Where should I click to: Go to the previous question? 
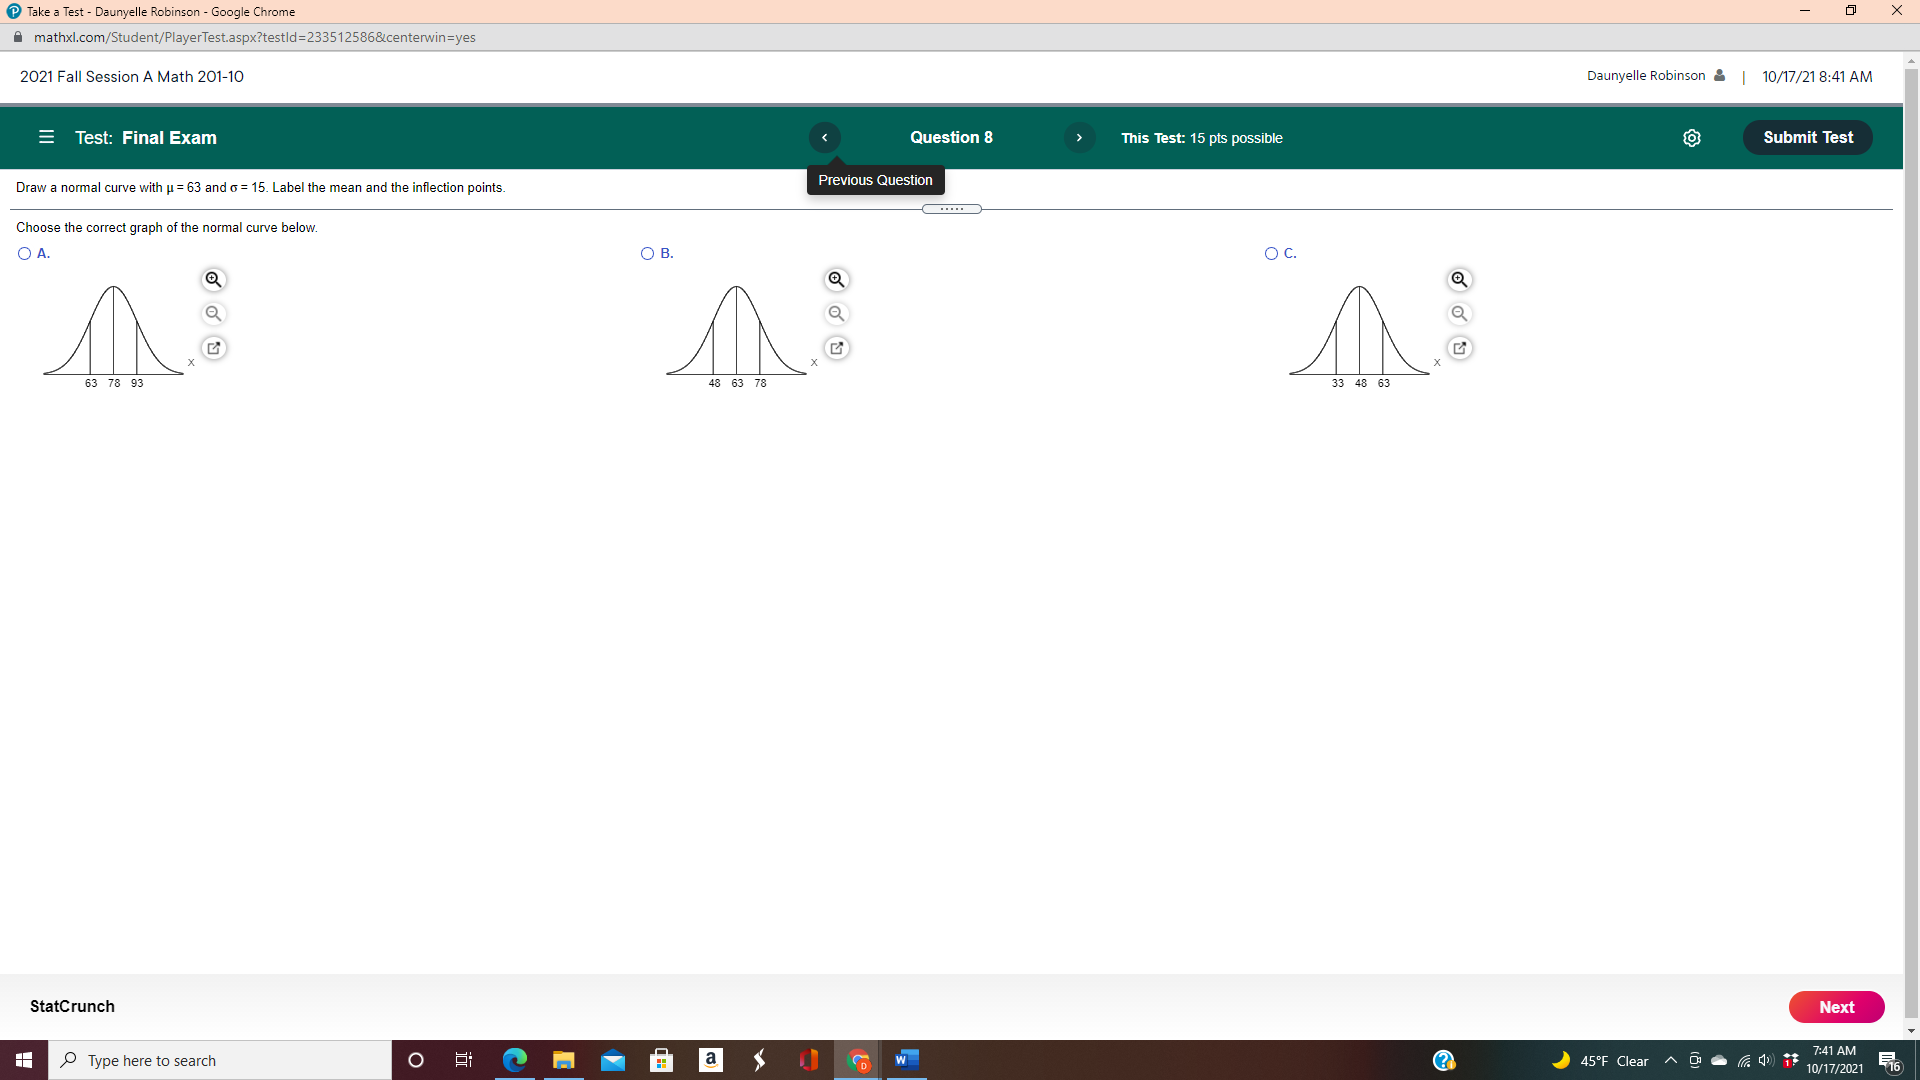tap(824, 137)
